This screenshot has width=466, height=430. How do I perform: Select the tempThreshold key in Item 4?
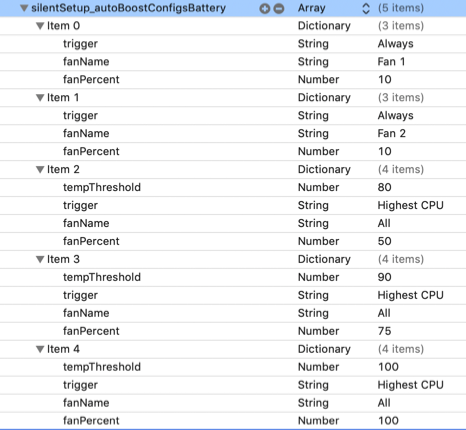102,367
